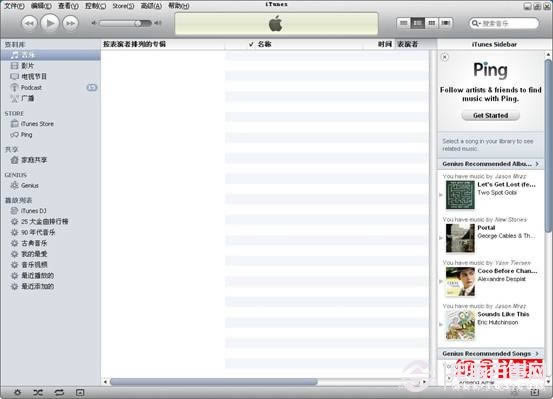The height and width of the screenshot is (399, 553).
Task: Open Sounds Like This album link
Action: click(x=503, y=314)
